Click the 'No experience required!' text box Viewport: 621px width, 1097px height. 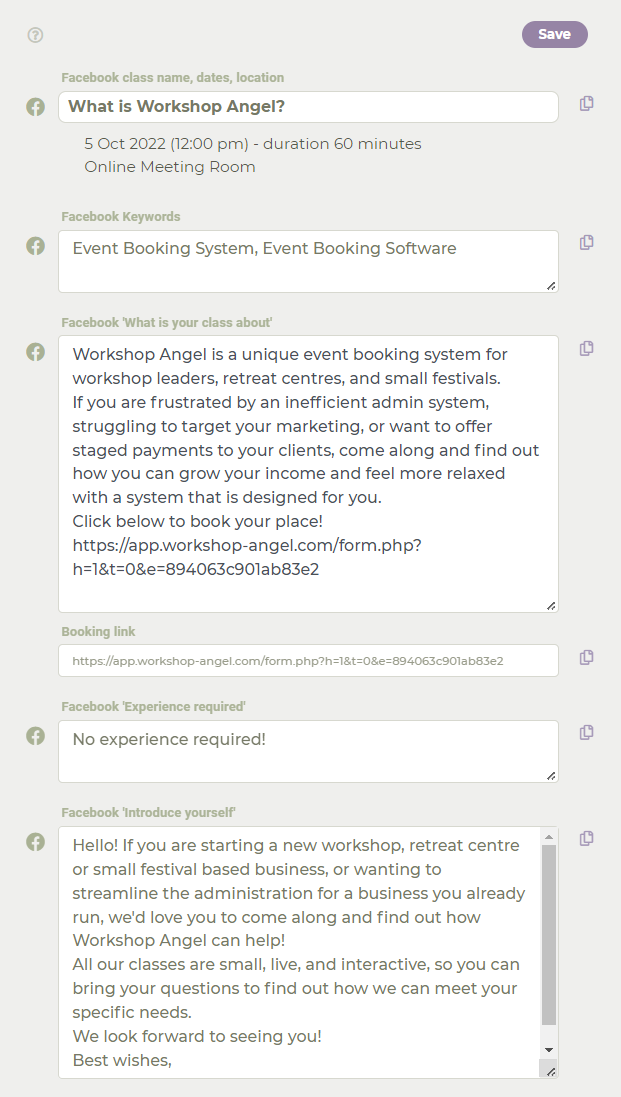pos(308,751)
